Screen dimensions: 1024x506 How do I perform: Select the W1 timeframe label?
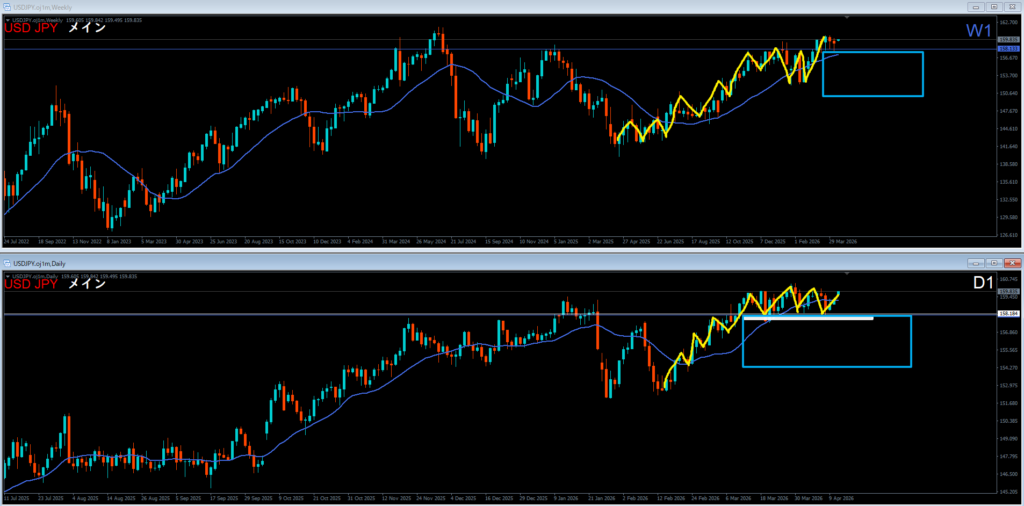click(980, 30)
